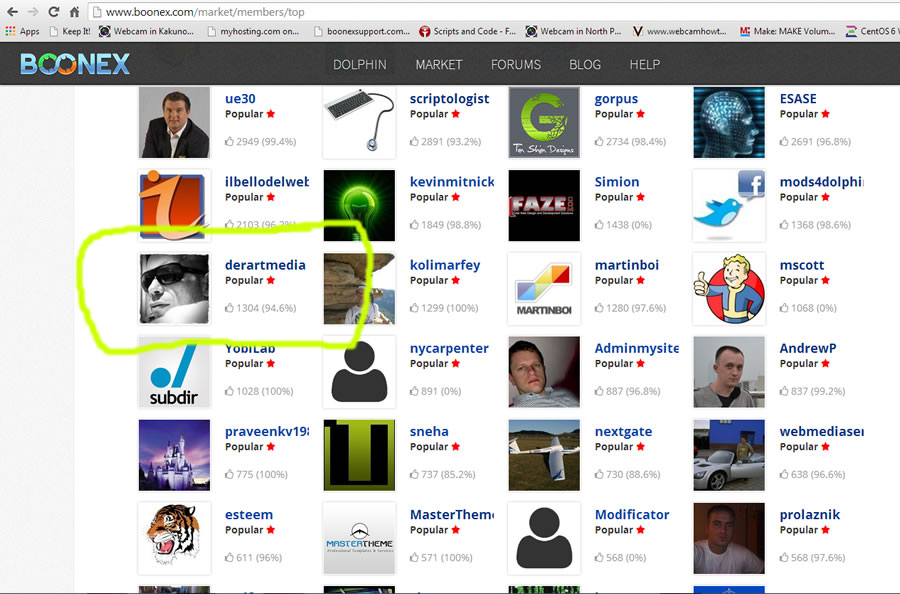Open the DOLPHIN menu item

pyautogui.click(x=360, y=65)
